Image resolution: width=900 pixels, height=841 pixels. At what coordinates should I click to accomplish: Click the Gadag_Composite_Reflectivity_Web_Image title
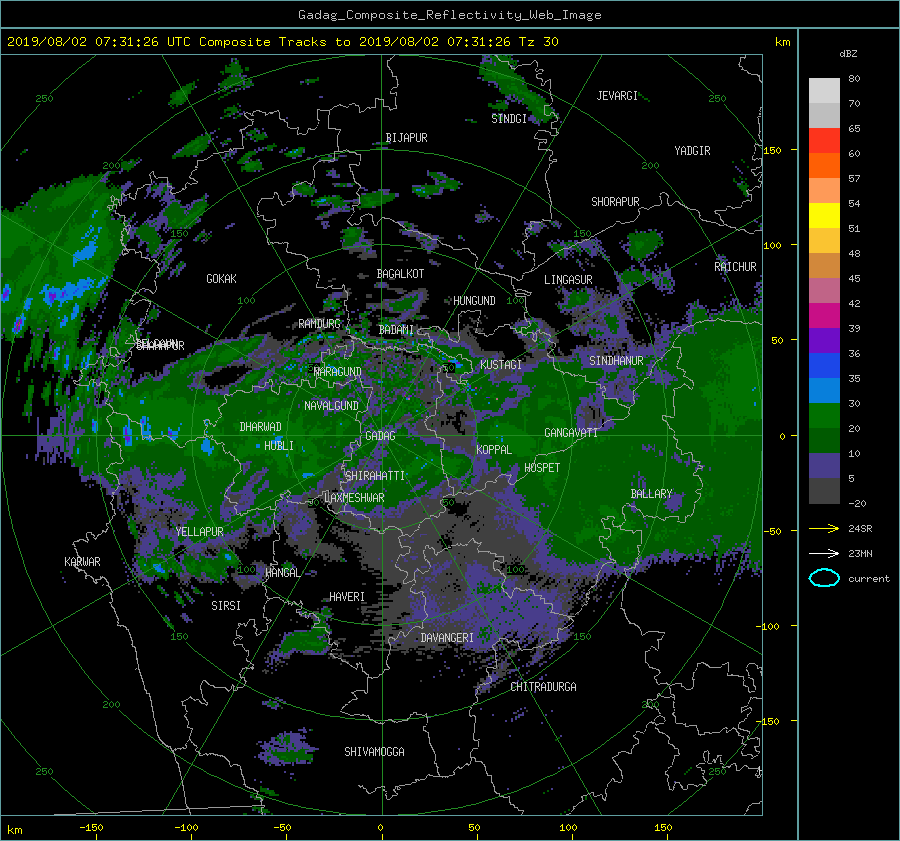(x=449, y=15)
